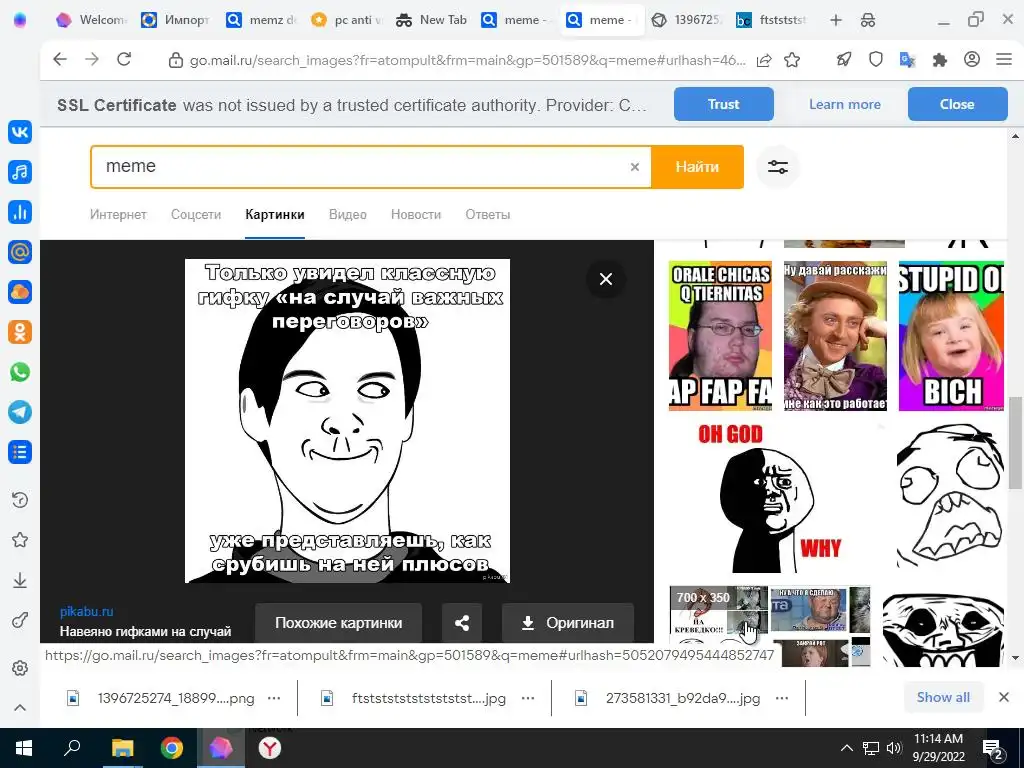The image size is (1024, 768).
Task: Open a new browser tab
Action: pos(836,20)
